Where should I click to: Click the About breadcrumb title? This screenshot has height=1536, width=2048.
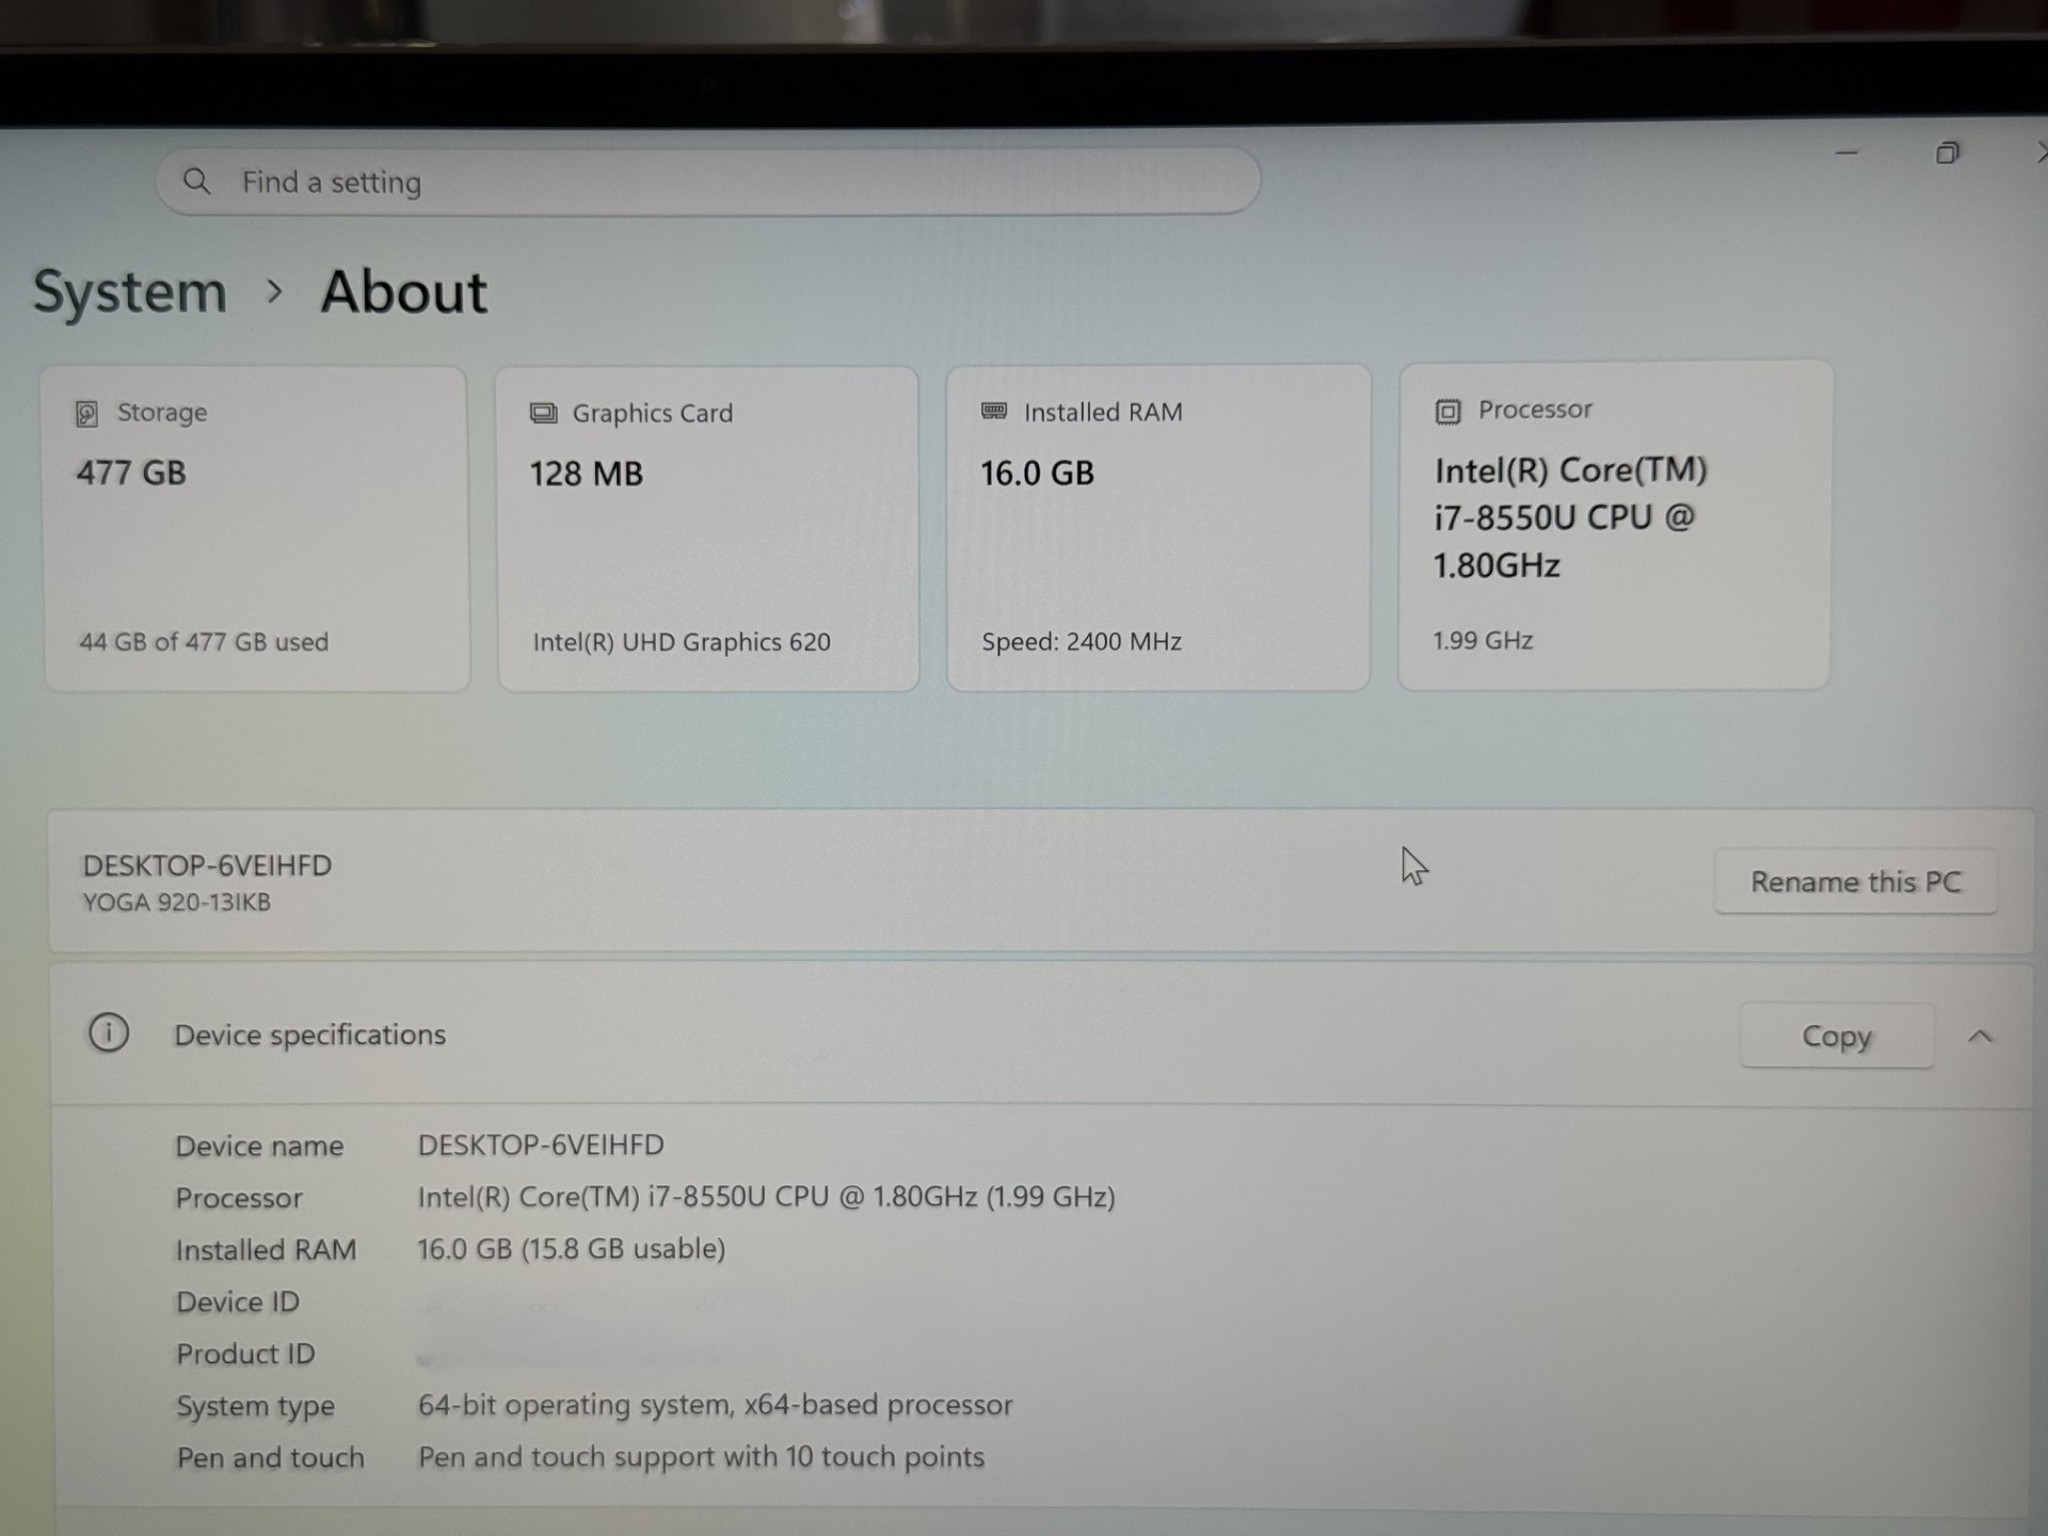tap(404, 292)
